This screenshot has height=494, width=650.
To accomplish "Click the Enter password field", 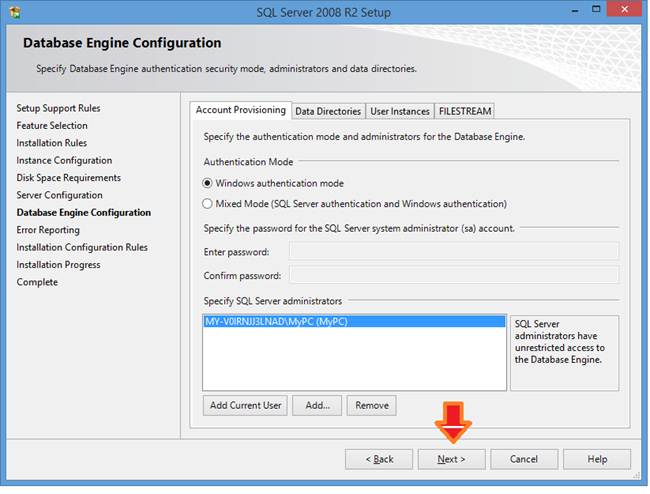I will [x=454, y=251].
